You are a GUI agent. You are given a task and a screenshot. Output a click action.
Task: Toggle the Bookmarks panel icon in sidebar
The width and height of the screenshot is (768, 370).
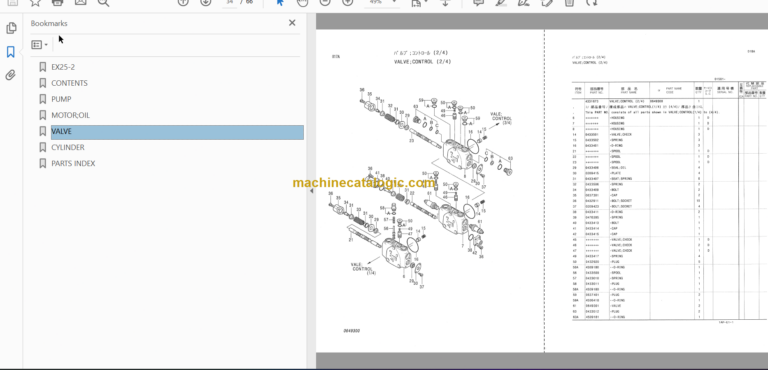click(x=11, y=52)
